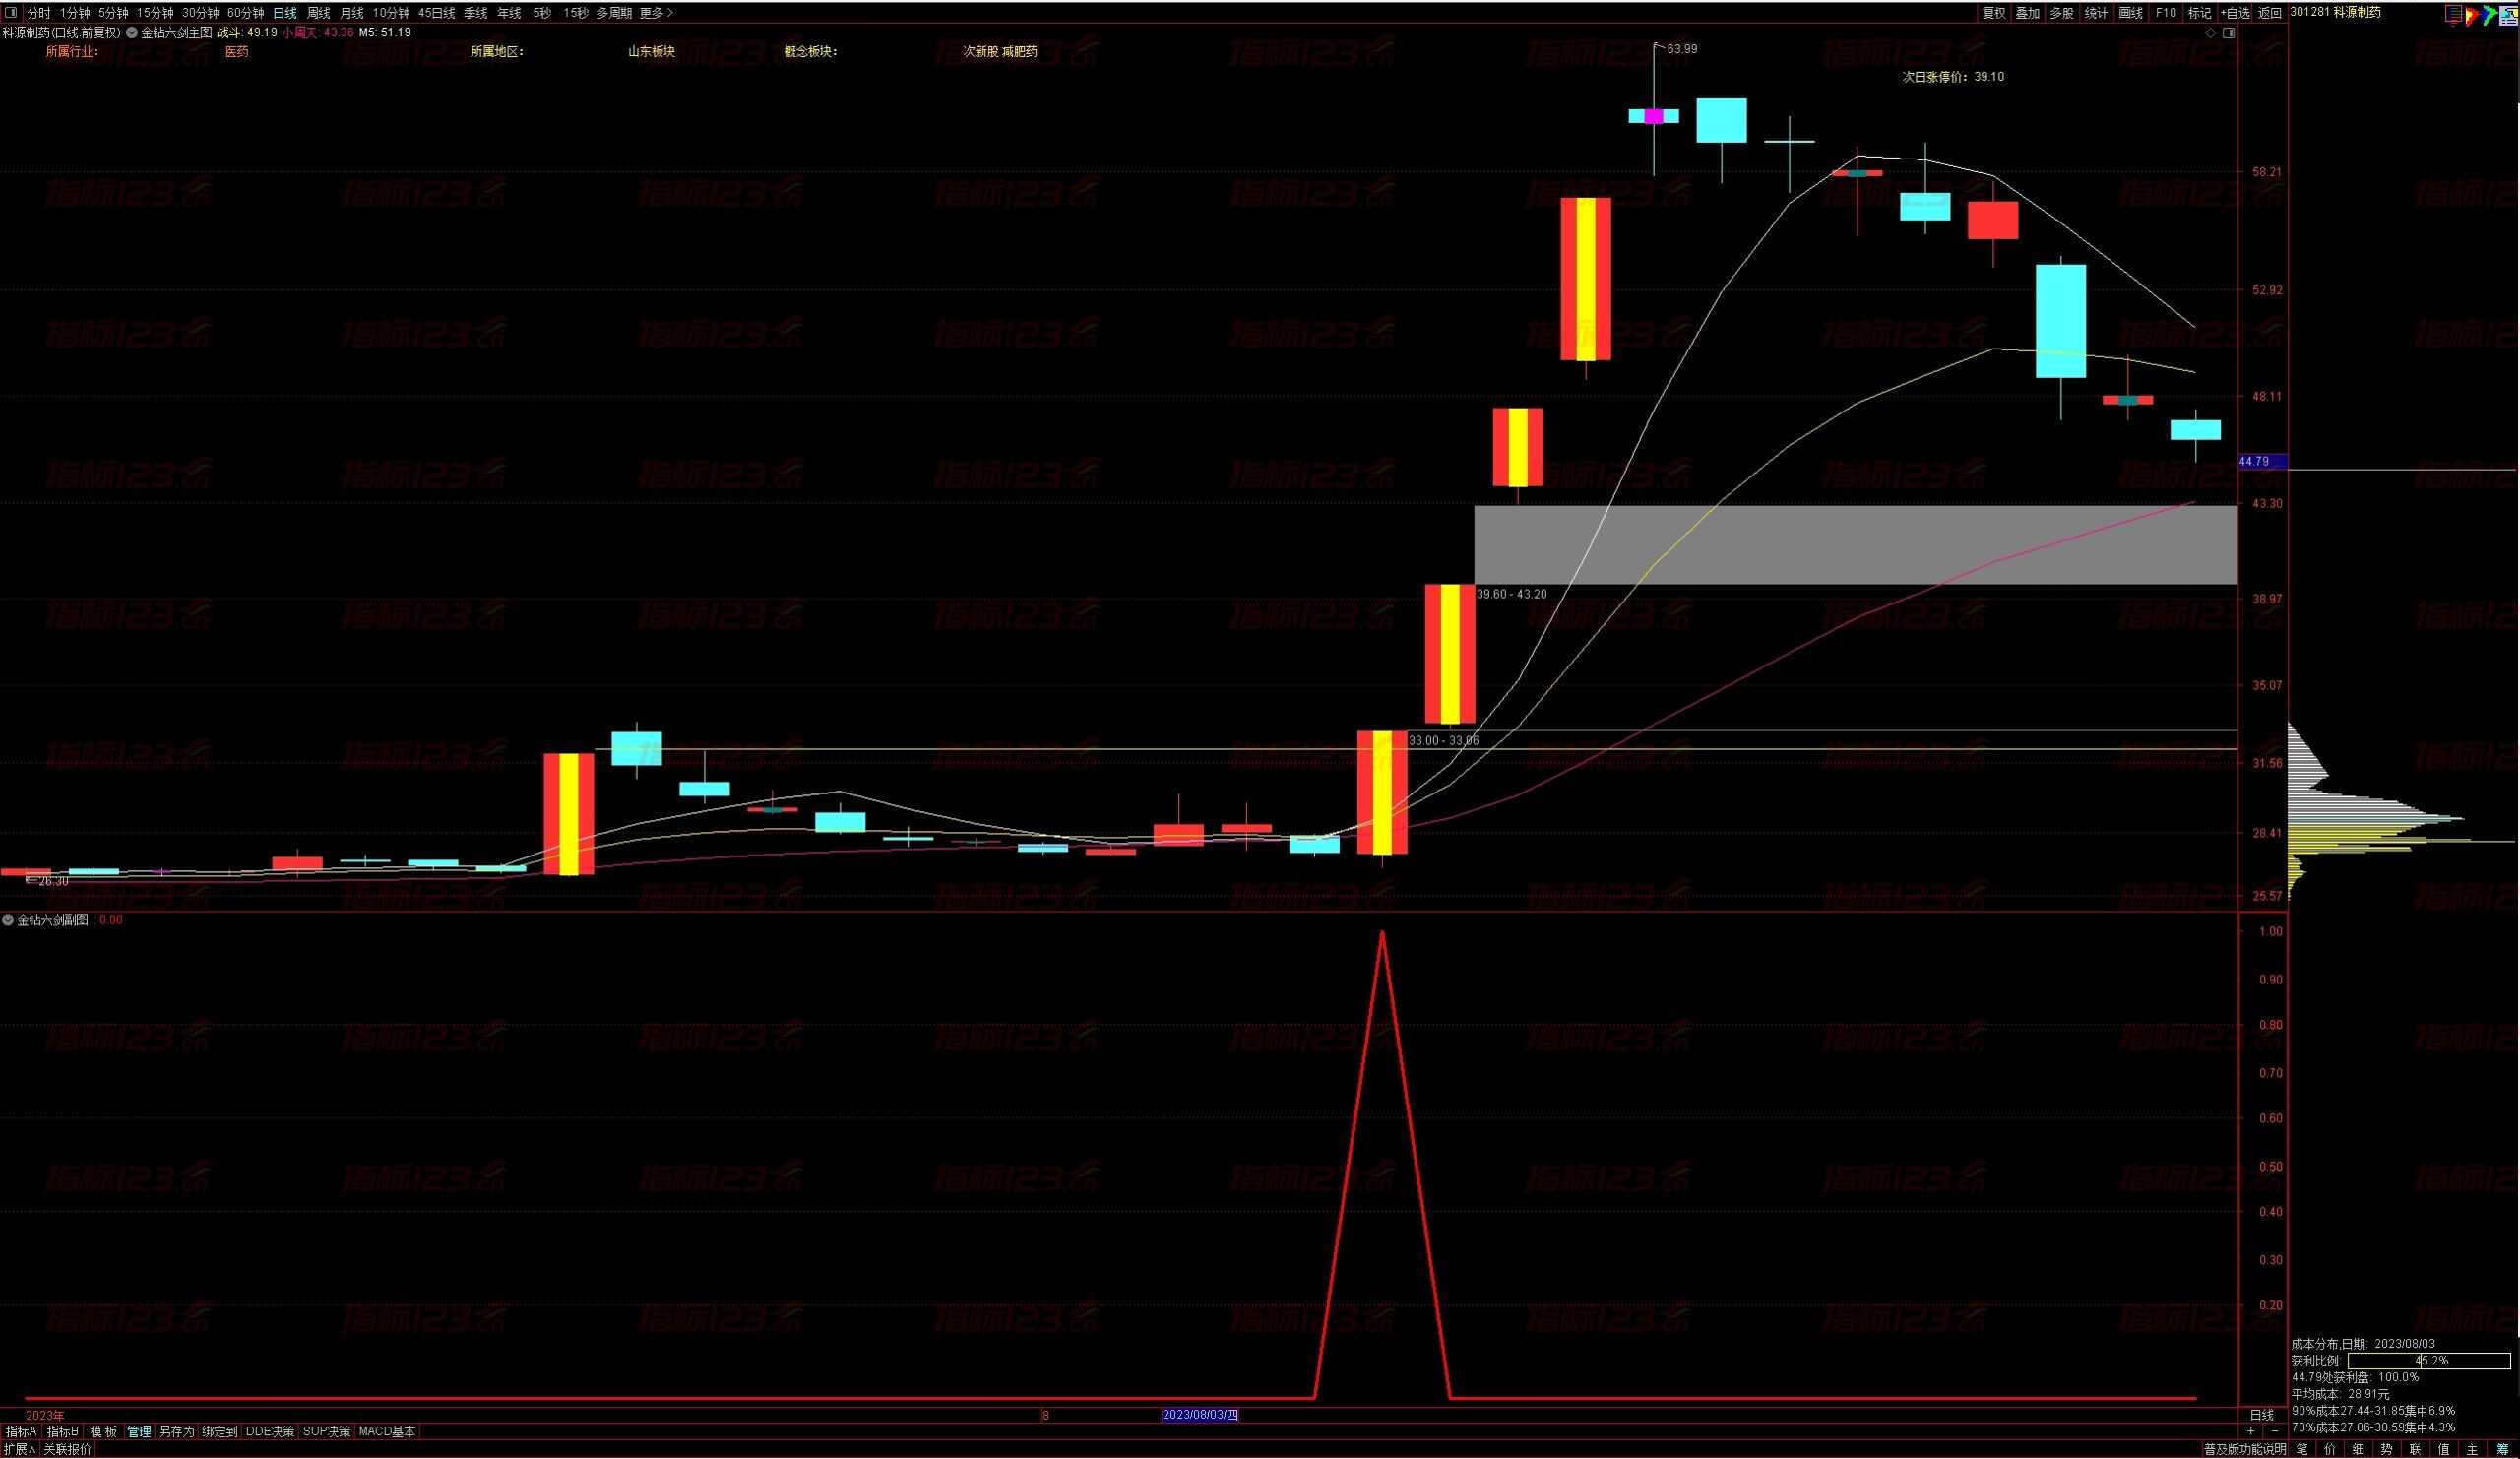Switch side panel to 势 view
This screenshot has height=1459, width=2520.
[x=2386, y=1449]
